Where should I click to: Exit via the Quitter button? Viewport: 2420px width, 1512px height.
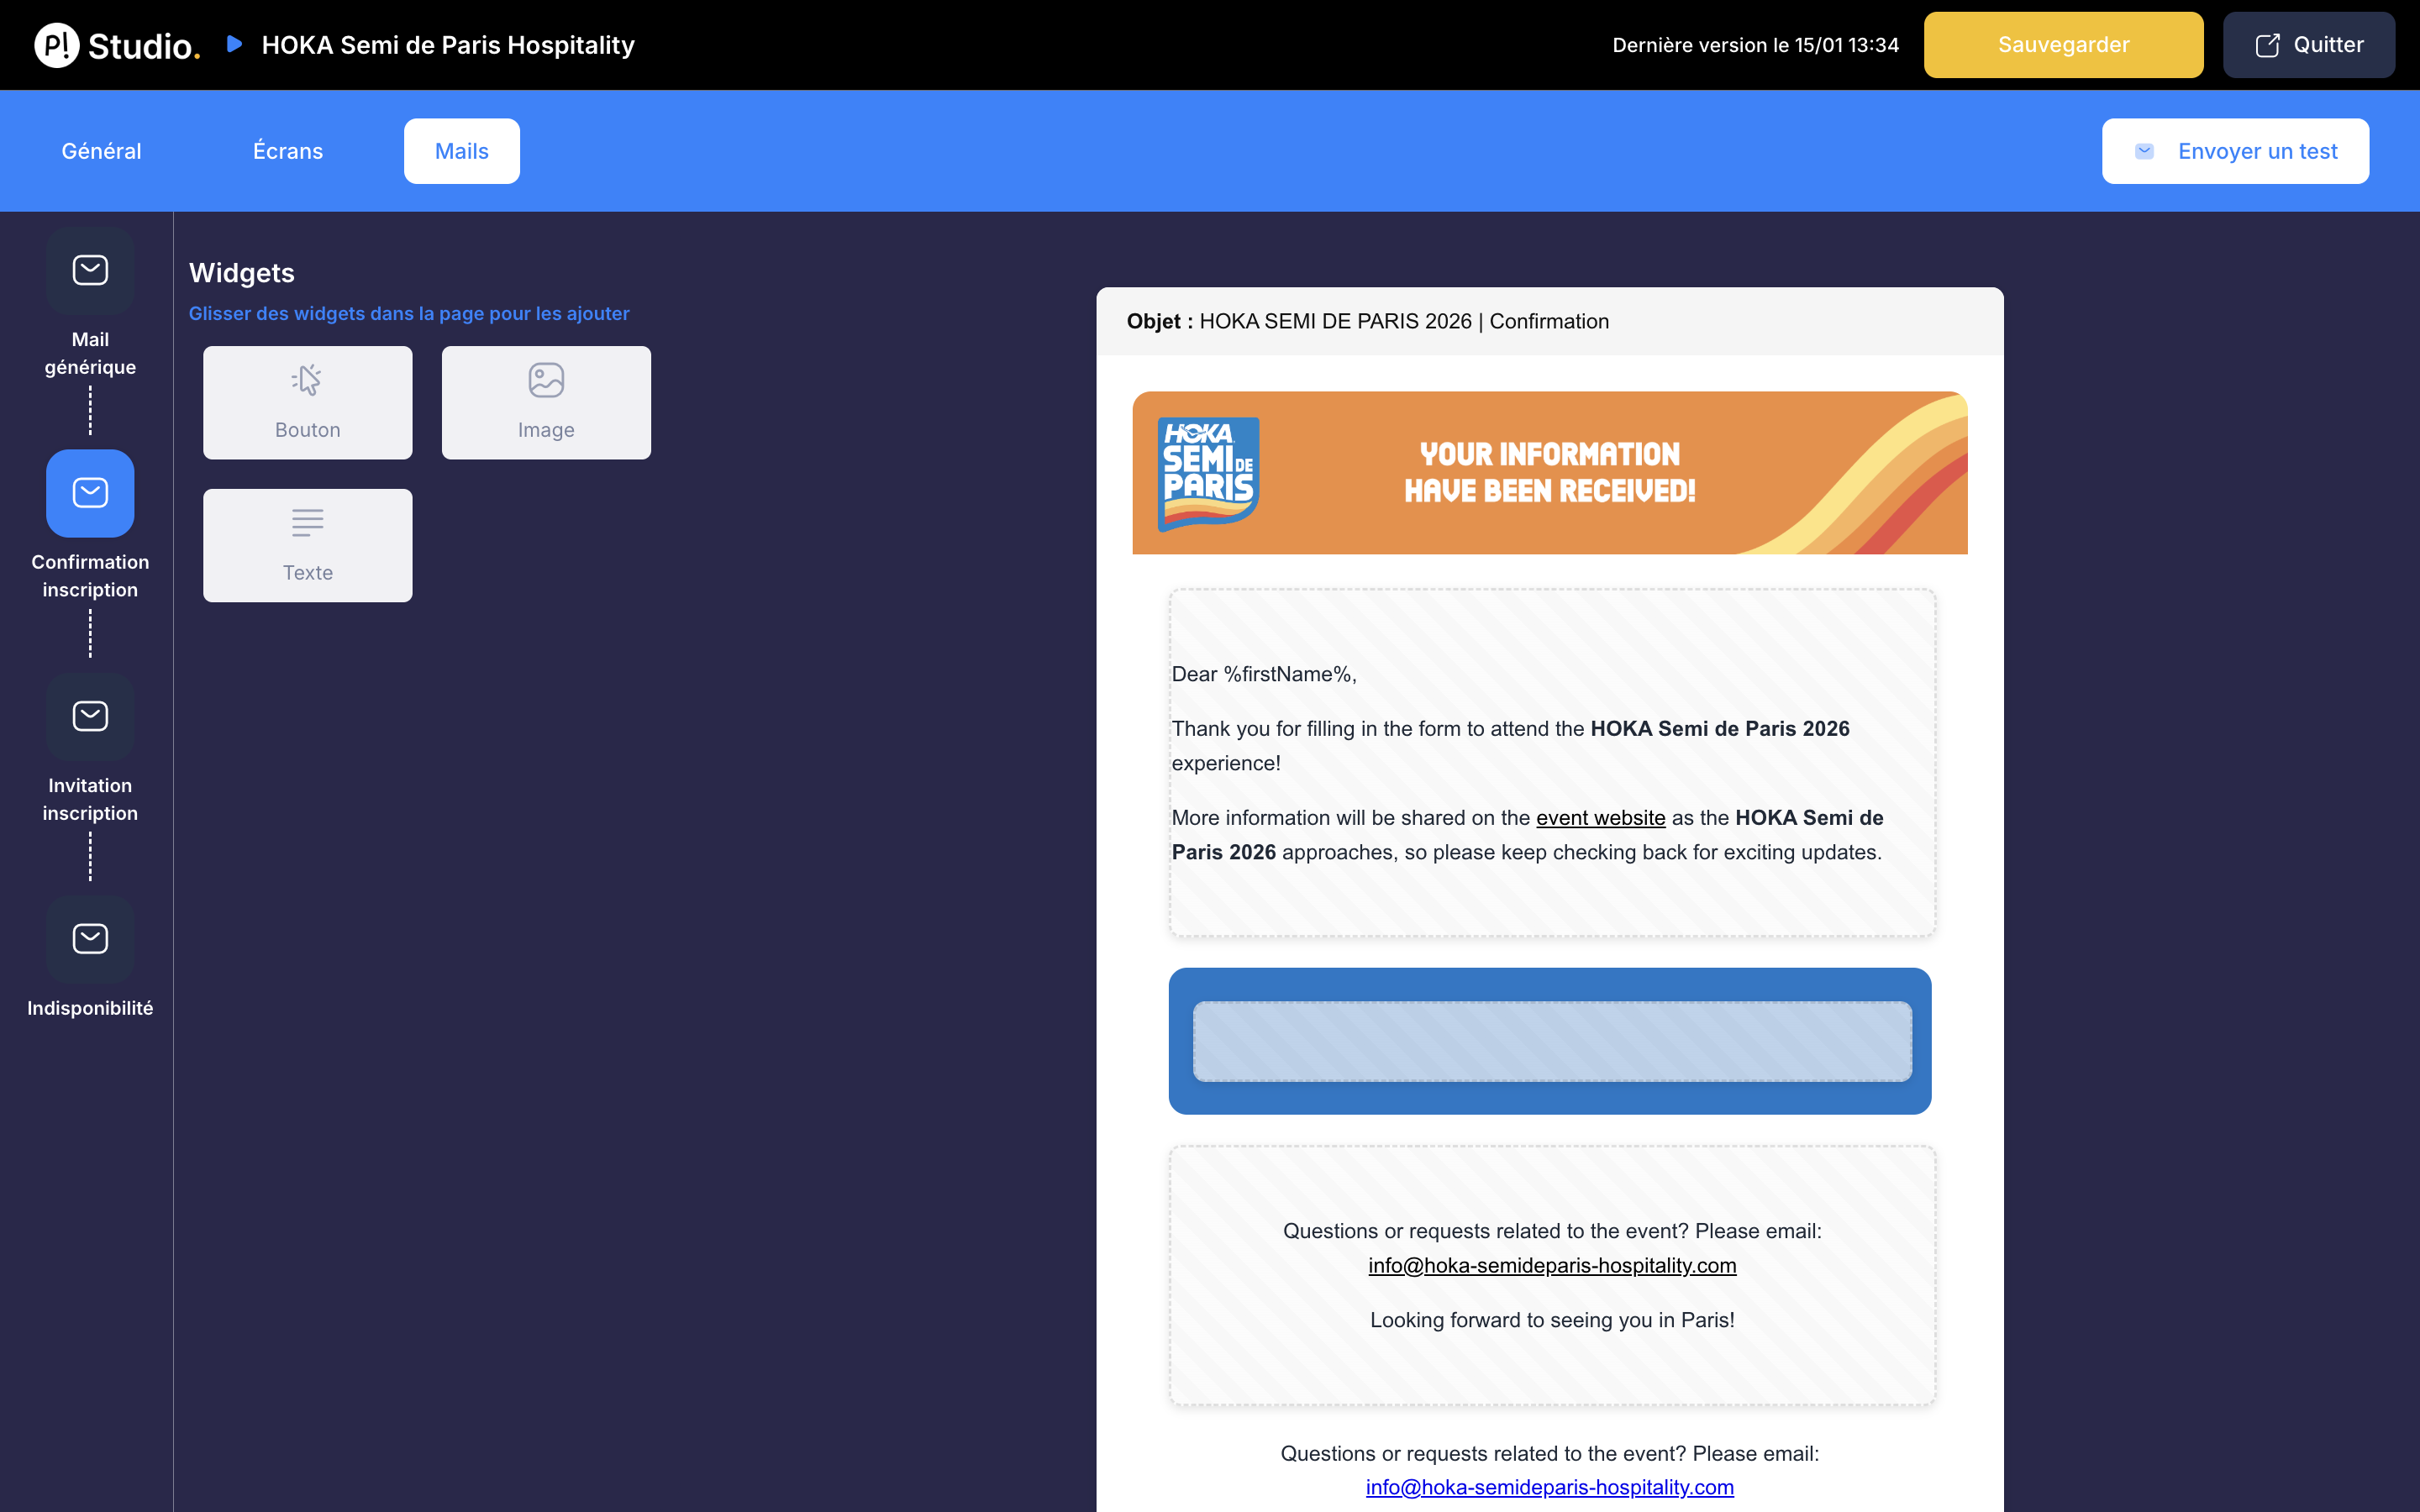point(2308,45)
